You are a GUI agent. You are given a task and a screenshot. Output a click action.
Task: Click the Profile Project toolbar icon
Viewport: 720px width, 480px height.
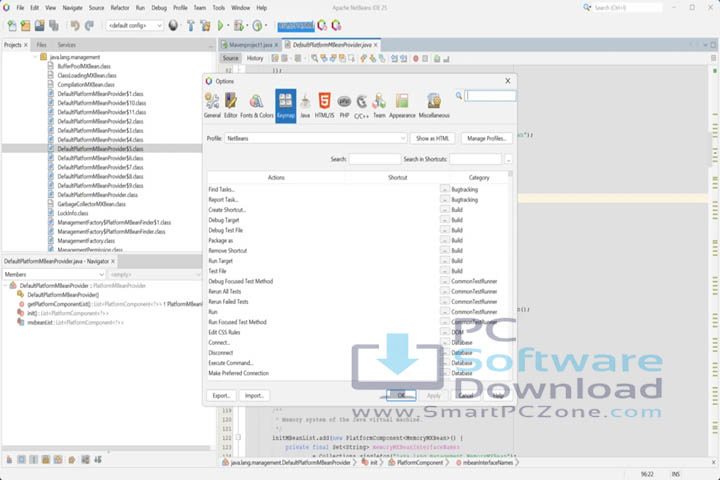(x=257, y=26)
